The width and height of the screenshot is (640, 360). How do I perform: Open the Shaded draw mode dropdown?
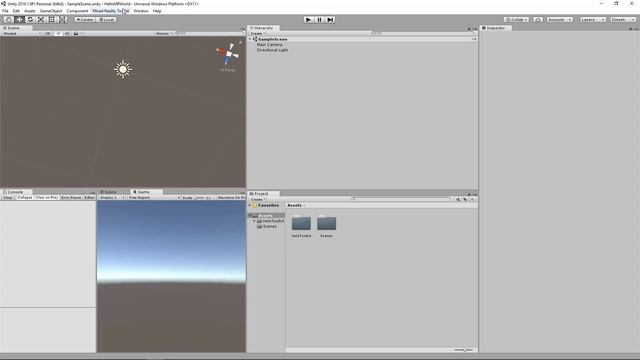(x=21, y=33)
